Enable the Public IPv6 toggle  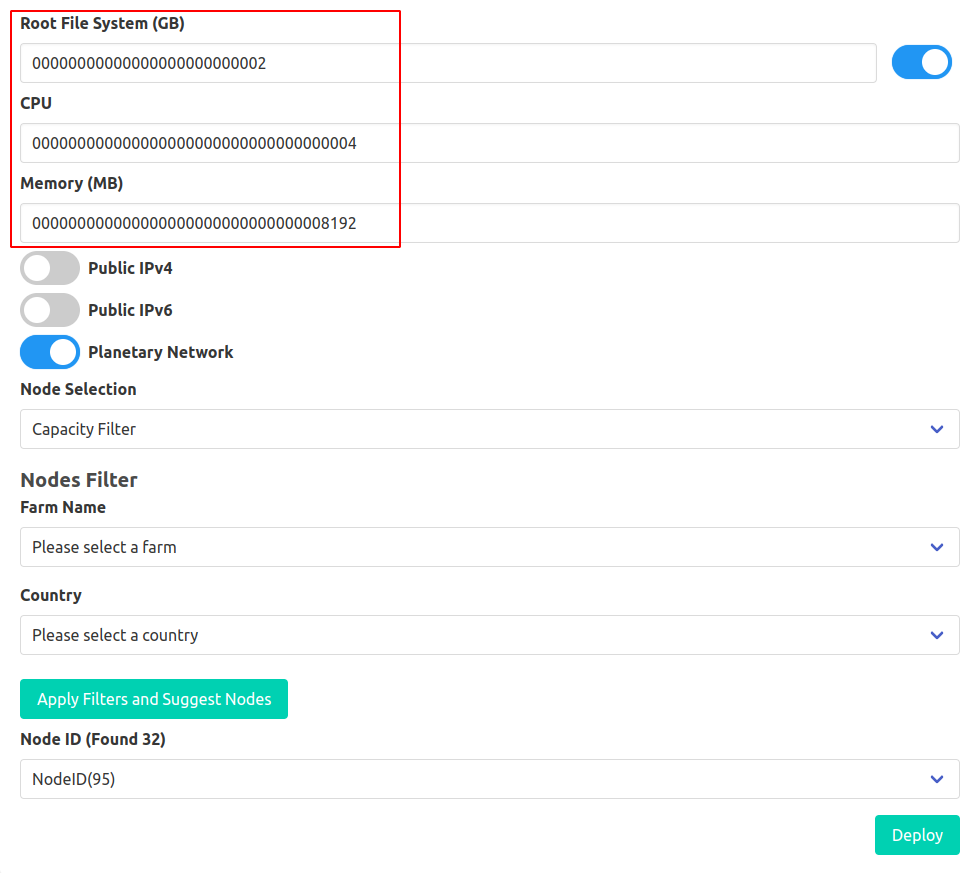(50, 310)
